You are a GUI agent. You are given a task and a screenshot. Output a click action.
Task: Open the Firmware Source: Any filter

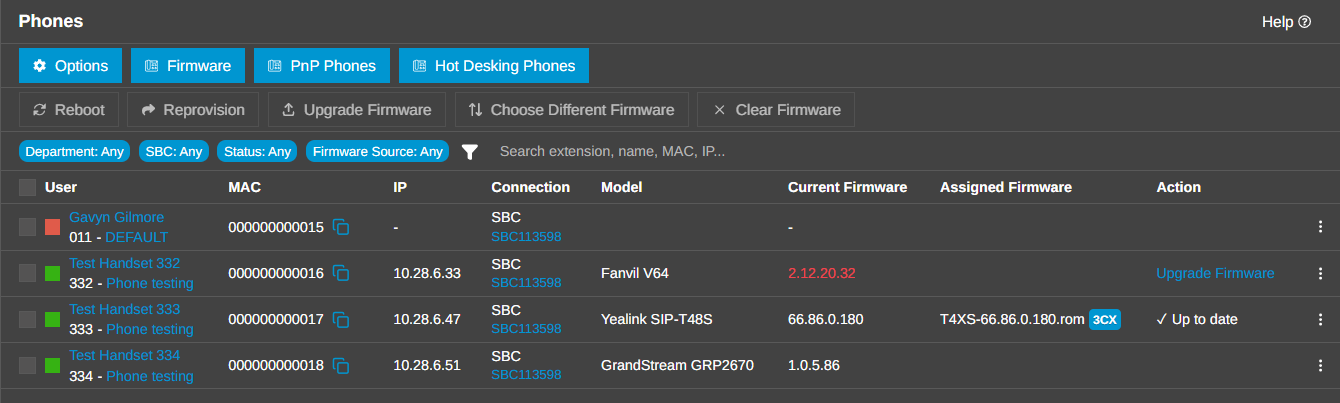pyautogui.click(x=377, y=151)
